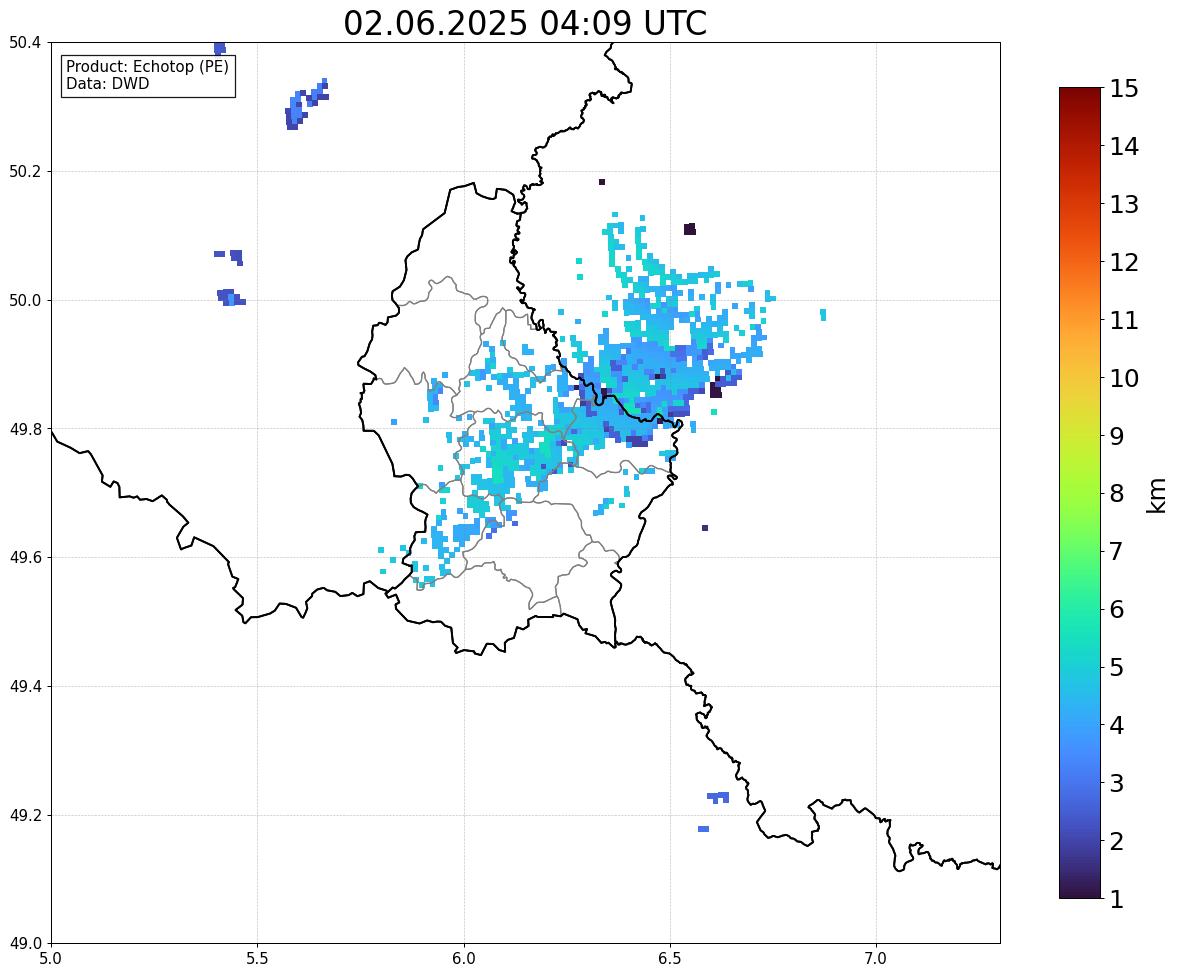Click the colorbar tick label 10
Image resolution: width=1178 pixels, height=976 pixels.
point(1124,378)
